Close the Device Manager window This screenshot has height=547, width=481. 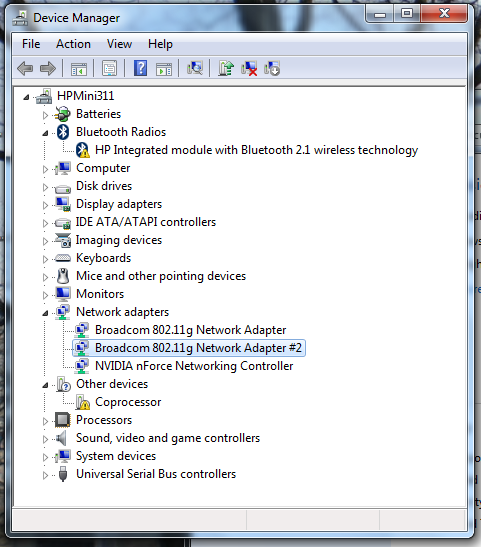[444, 14]
